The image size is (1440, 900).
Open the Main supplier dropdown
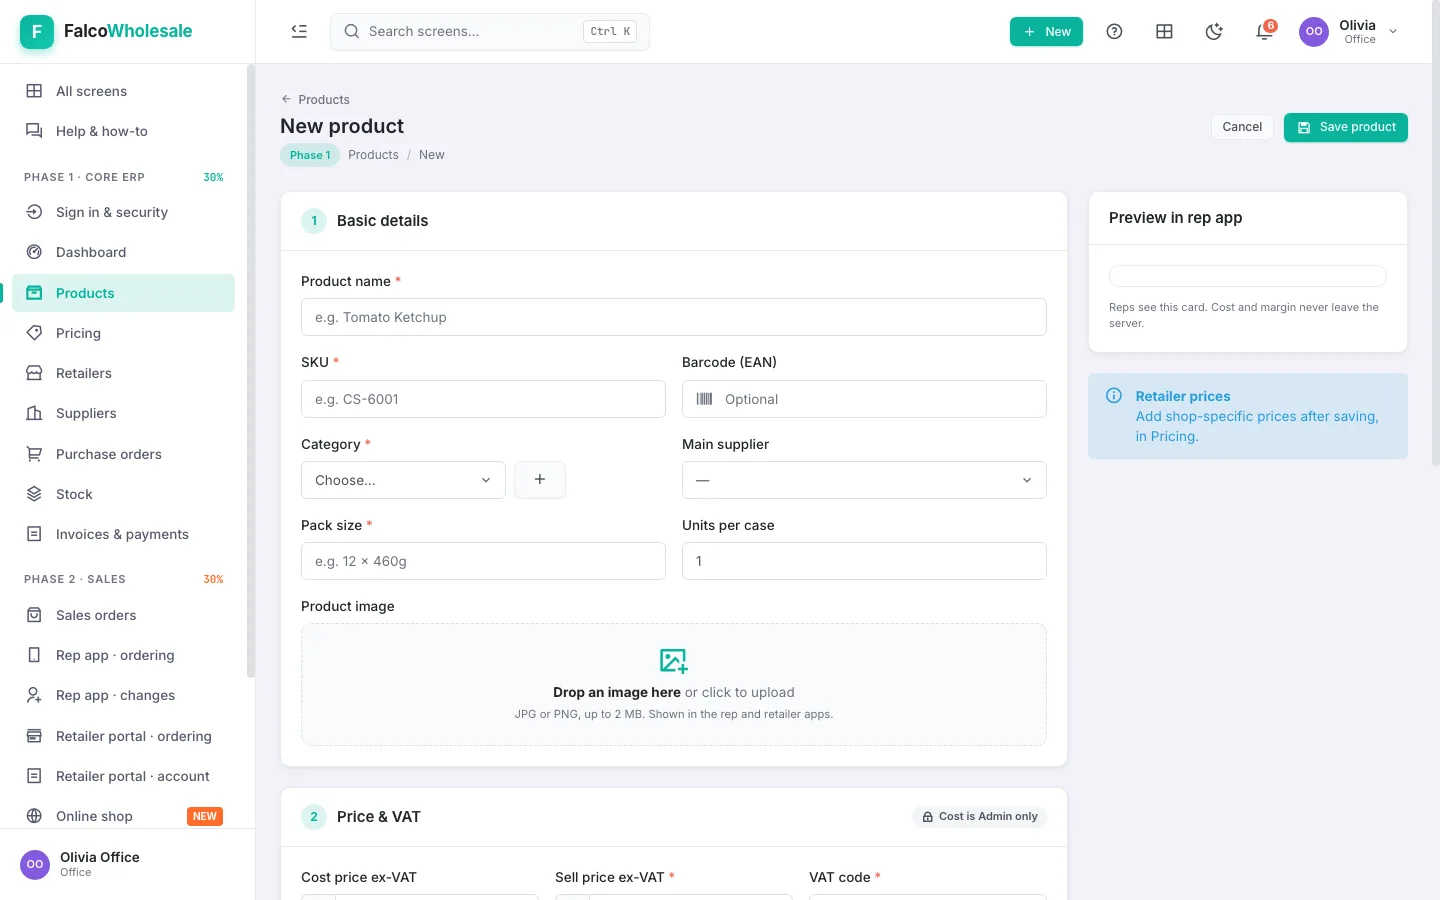click(864, 480)
